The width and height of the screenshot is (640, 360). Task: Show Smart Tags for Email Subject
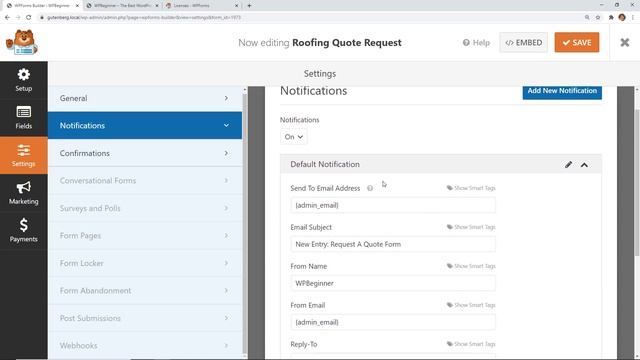pyautogui.click(x=471, y=227)
